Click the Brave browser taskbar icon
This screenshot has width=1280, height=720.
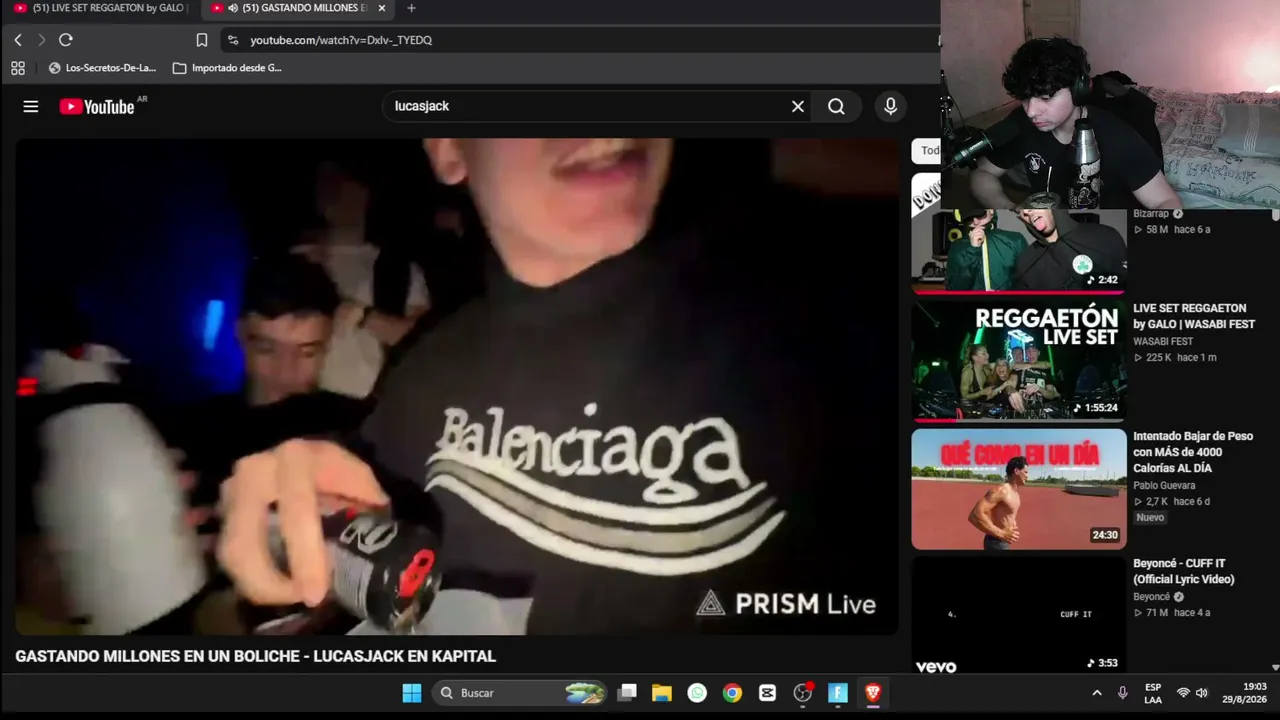(x=873, y=693)
